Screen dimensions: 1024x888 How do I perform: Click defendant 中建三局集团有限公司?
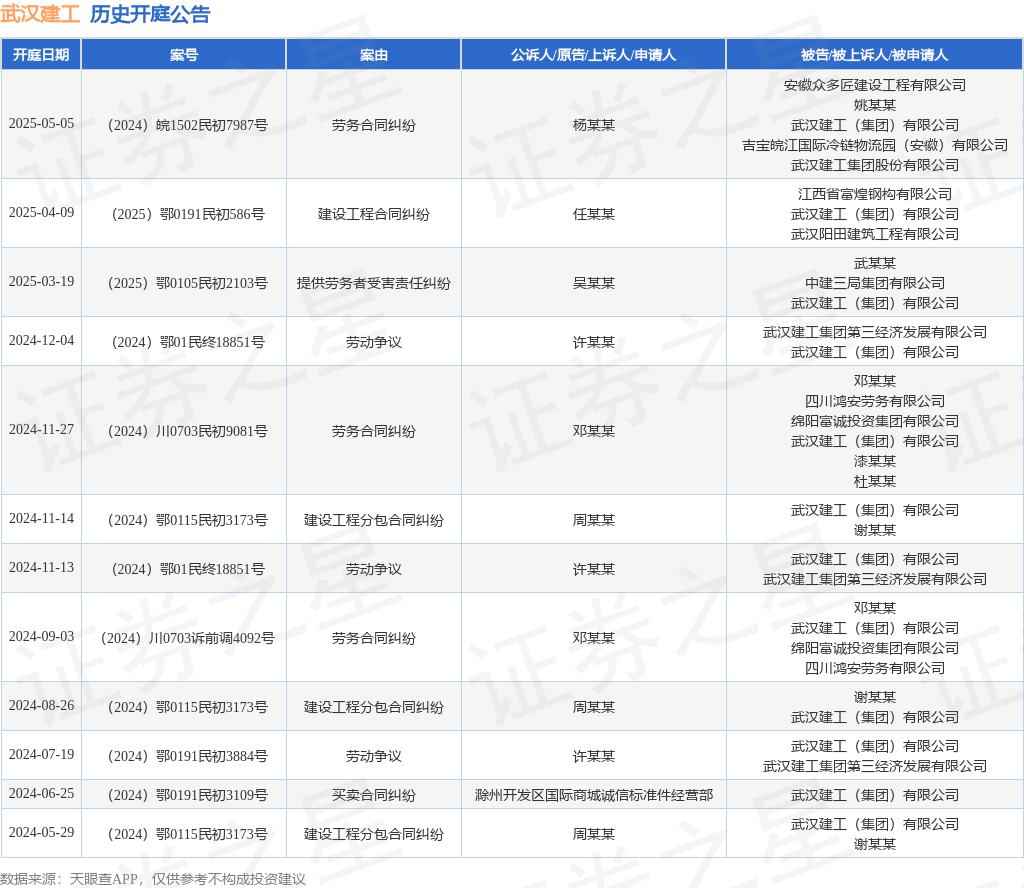click(x=874, y=283)
